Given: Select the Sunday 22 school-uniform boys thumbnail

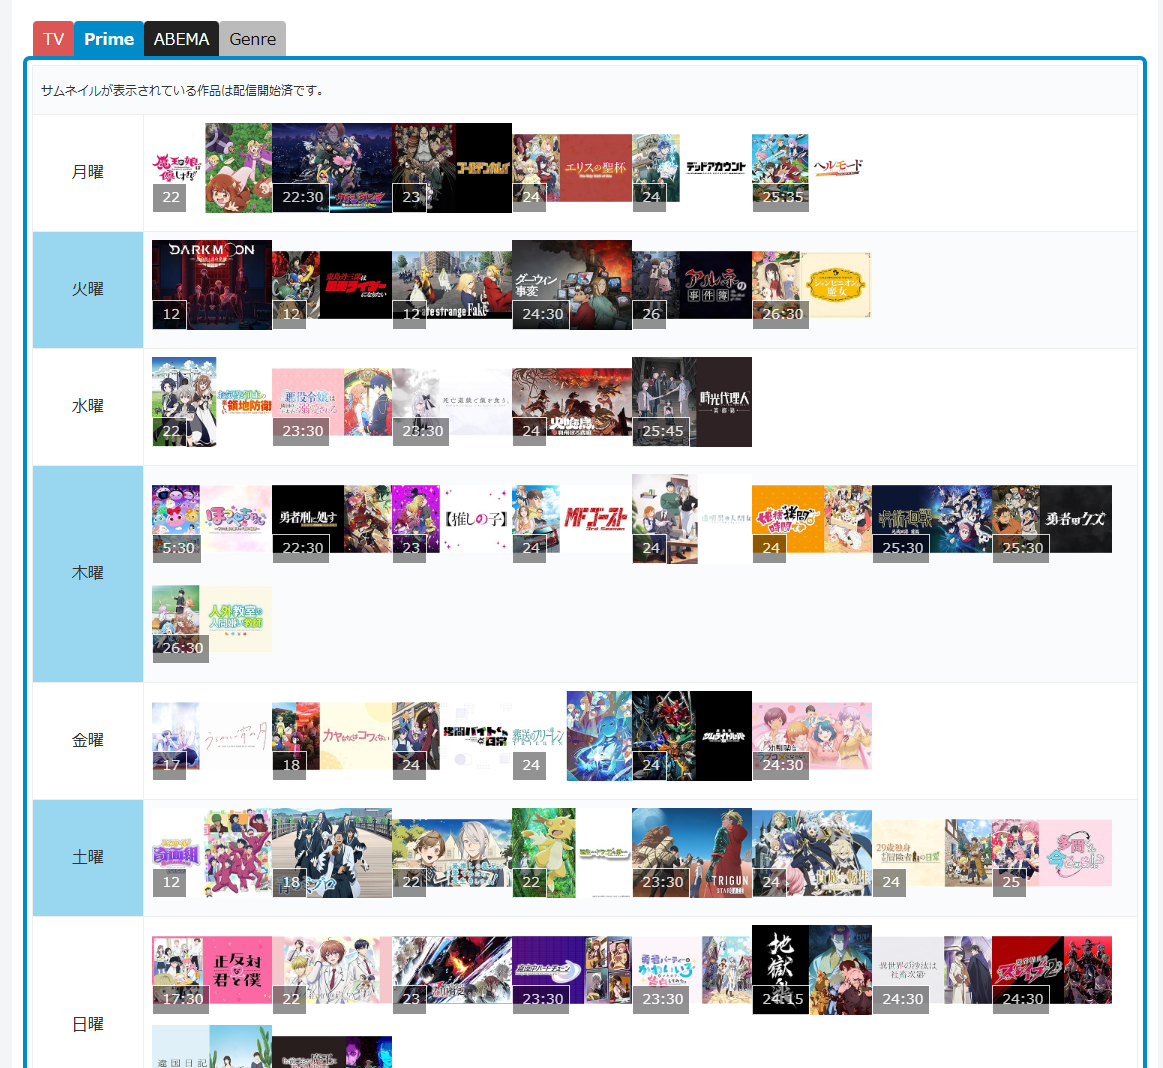Looking at the screenshot, I should coord(332,970).
